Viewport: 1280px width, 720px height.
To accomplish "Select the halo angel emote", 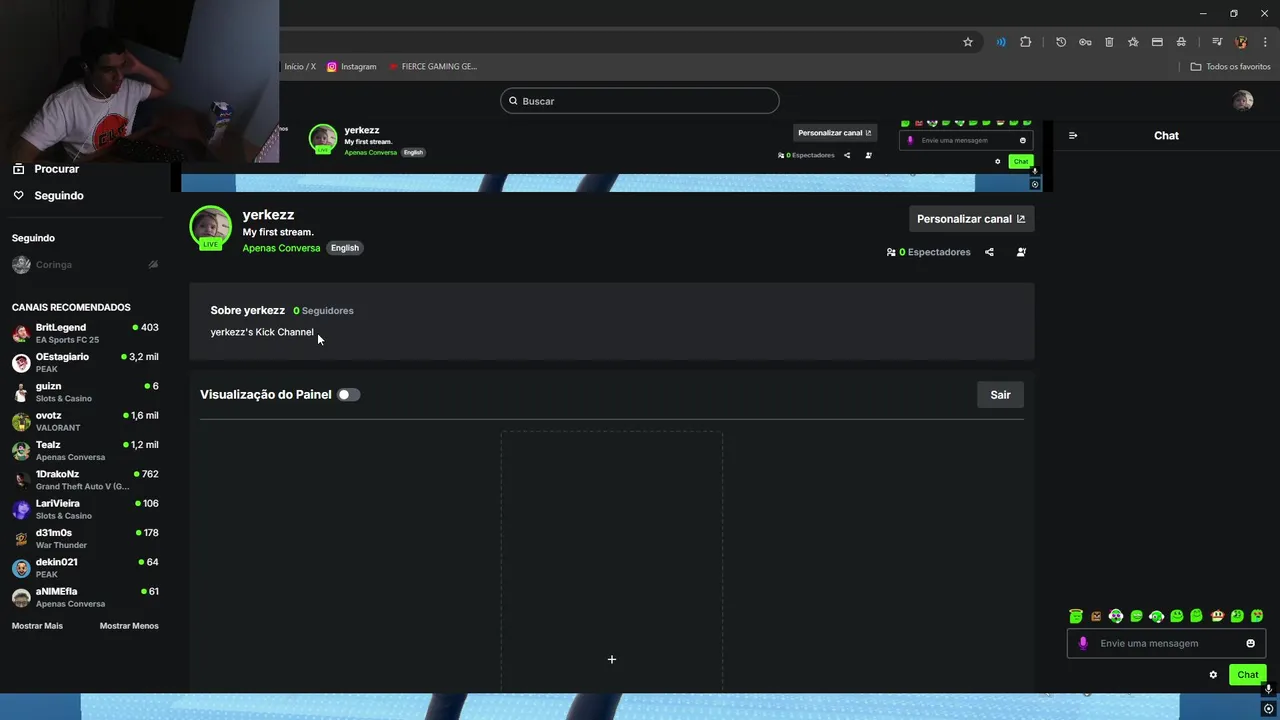I will pyautogui.click(x=1076, y=616).
